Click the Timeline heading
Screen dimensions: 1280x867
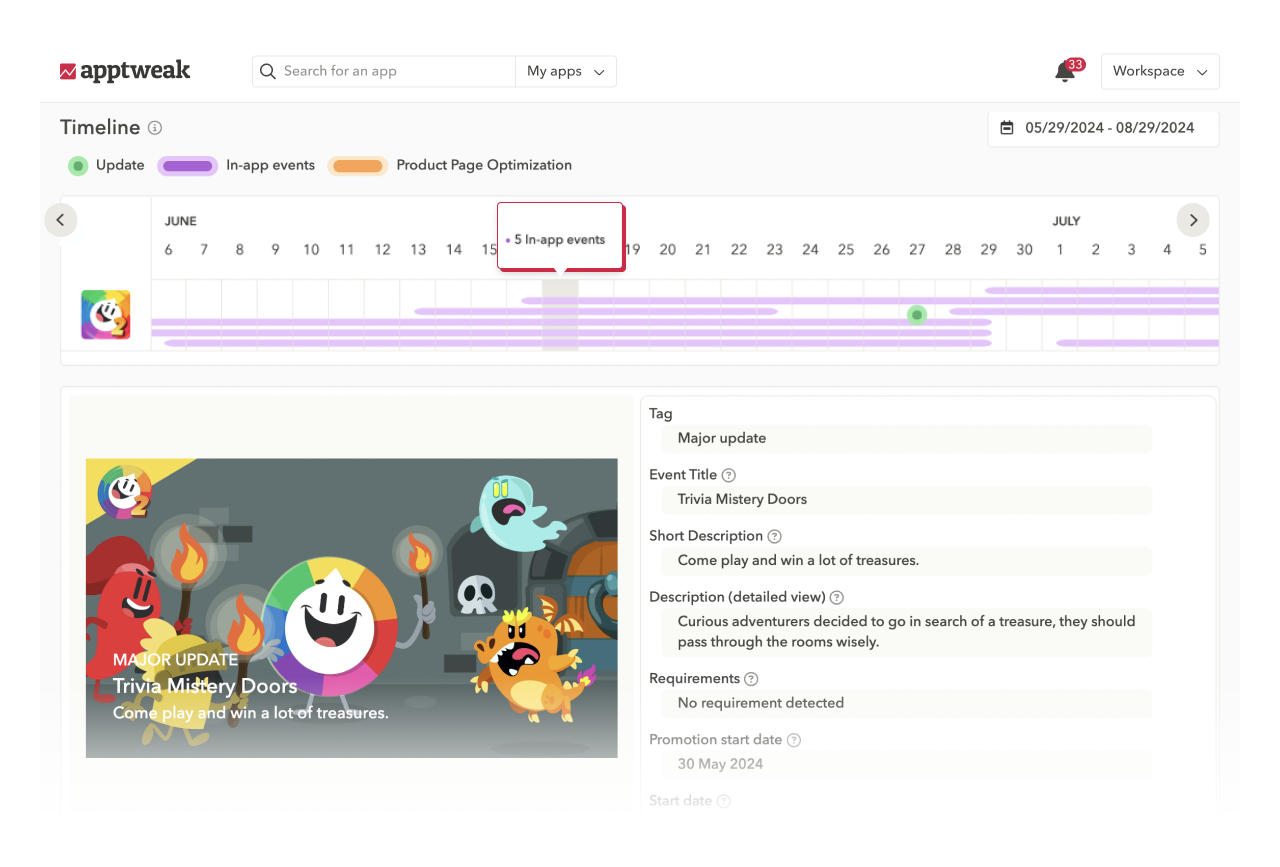(100, 127)
